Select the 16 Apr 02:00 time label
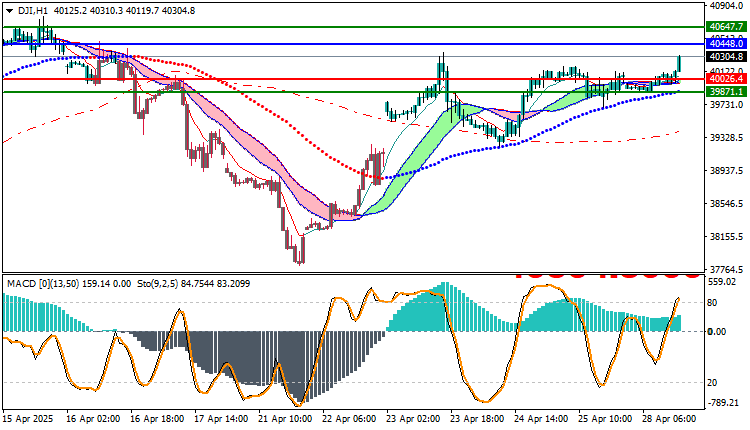Image resolution: width=750 pixels, height=430 pixels. (x=93, y=419)
